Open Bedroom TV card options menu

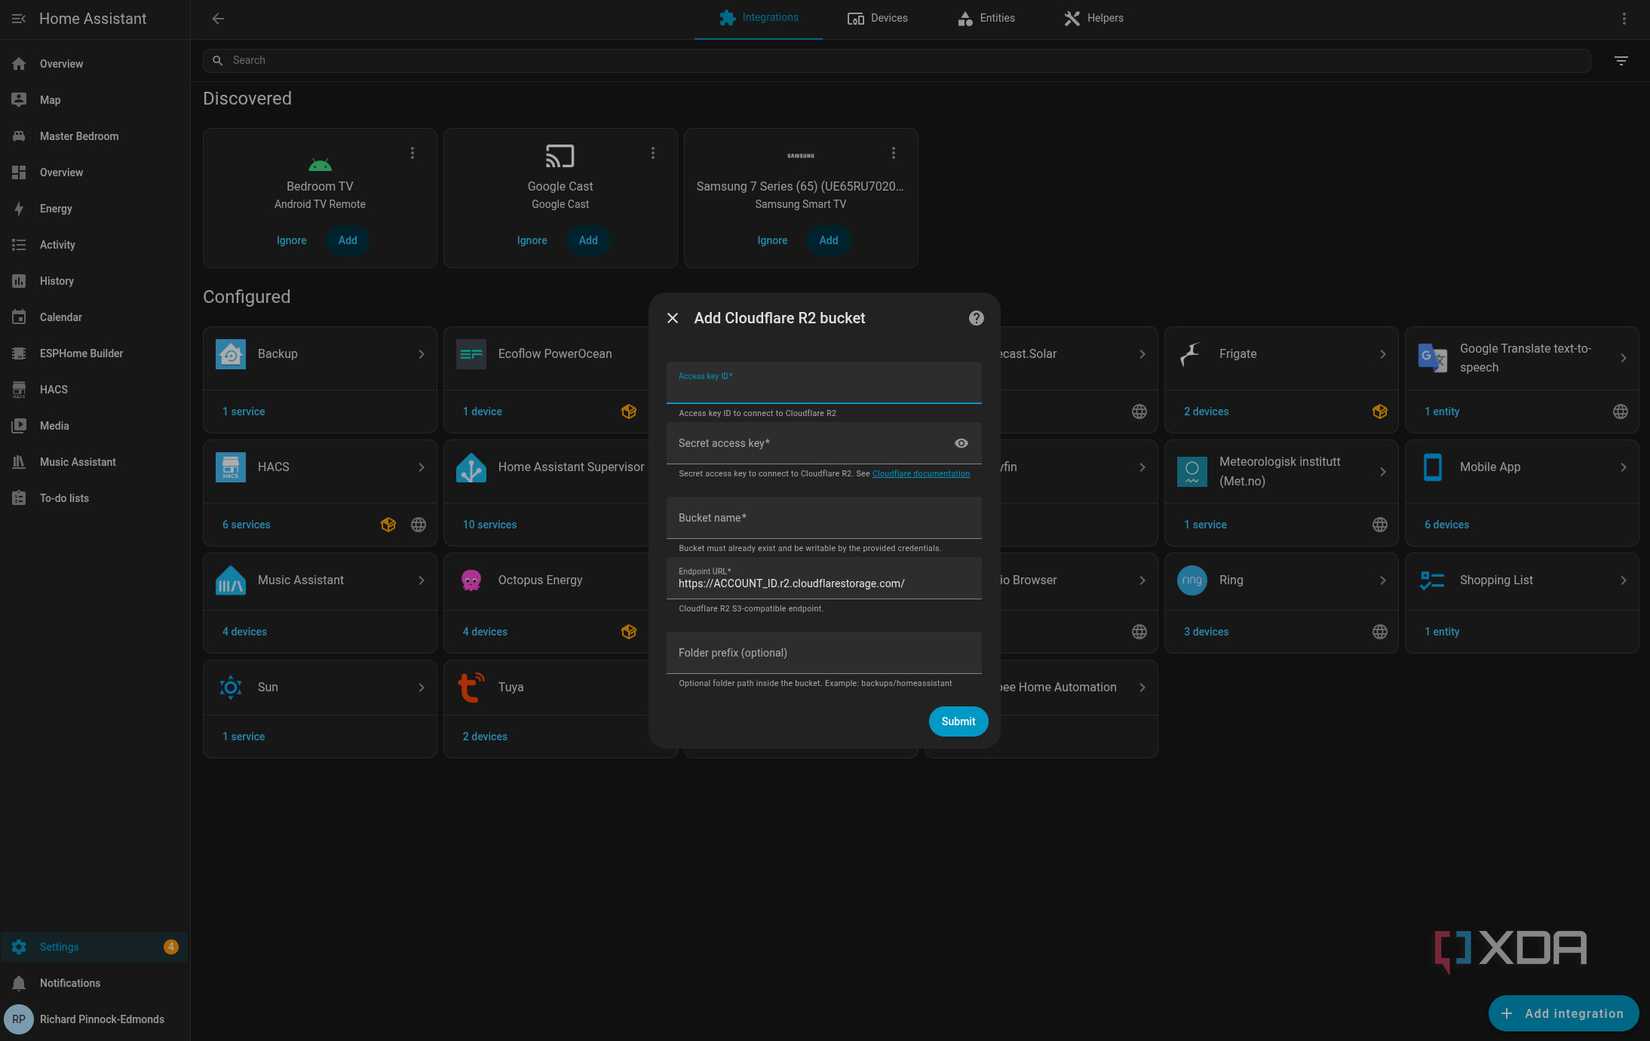(x=412, y=153)
